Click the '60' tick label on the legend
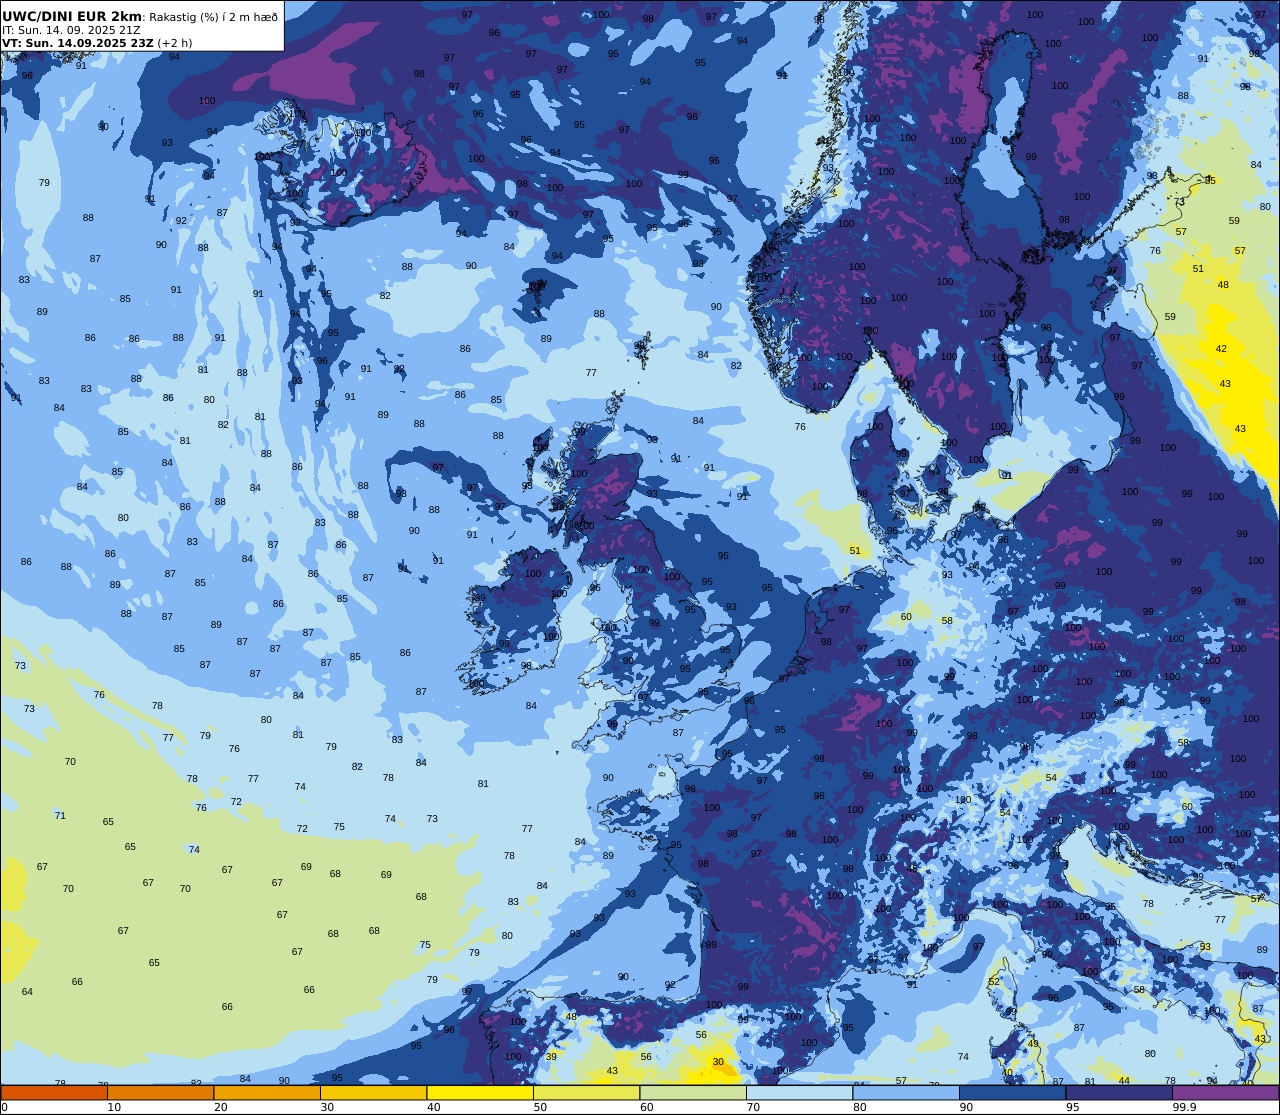1280x1115 pixels. click(646, 1107)
